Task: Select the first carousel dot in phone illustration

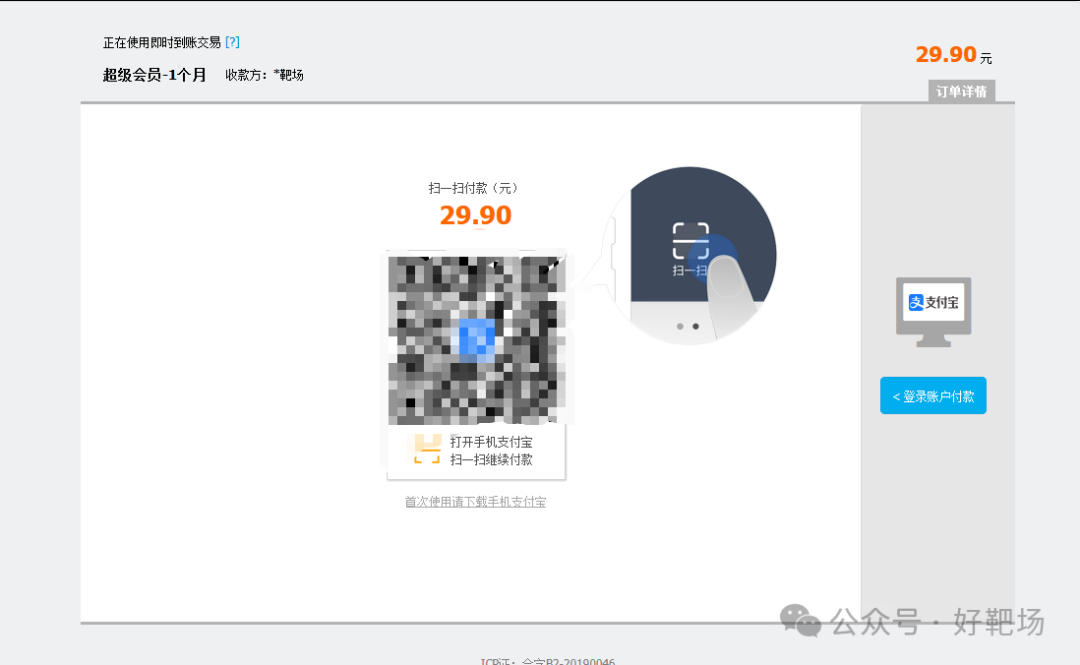Action: coord(680,326)
